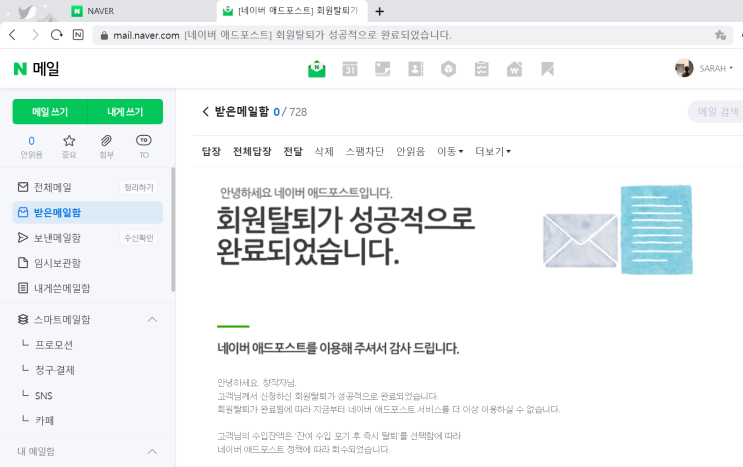
Task: Open the Naver Office checklist icon
Action: pos(481,69)
